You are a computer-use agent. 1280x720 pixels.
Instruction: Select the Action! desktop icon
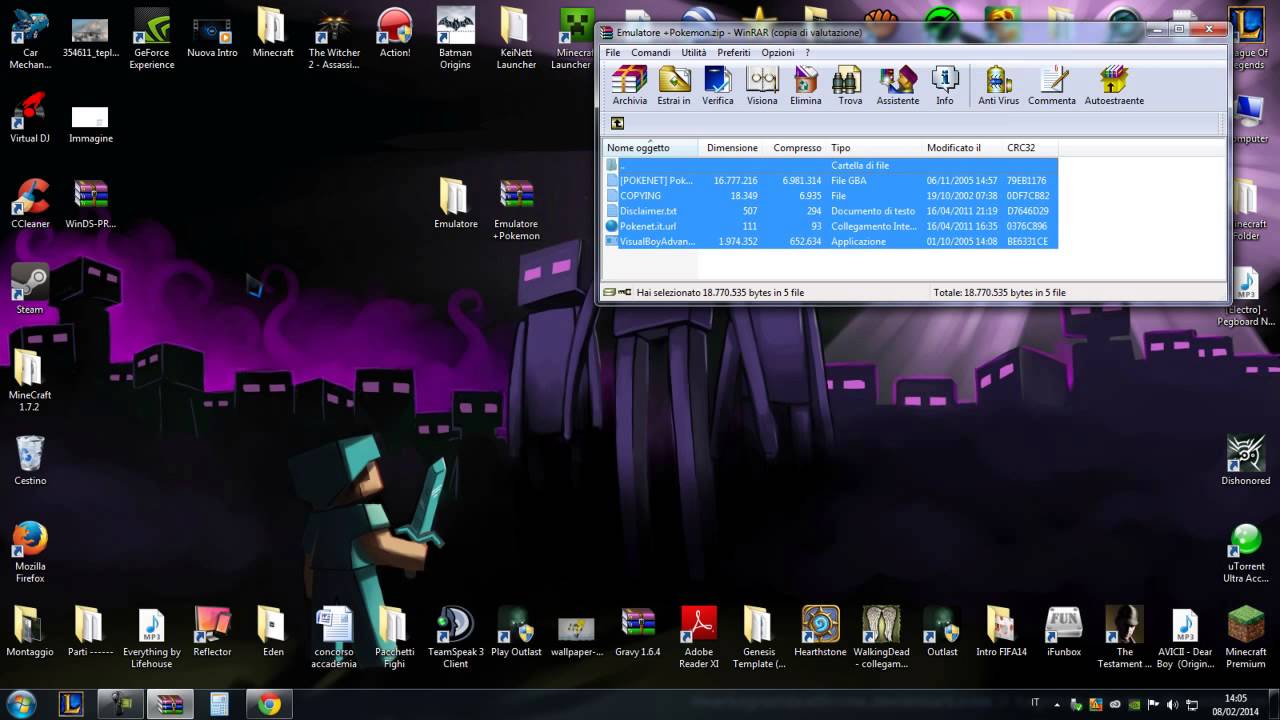tap(395, 33)
